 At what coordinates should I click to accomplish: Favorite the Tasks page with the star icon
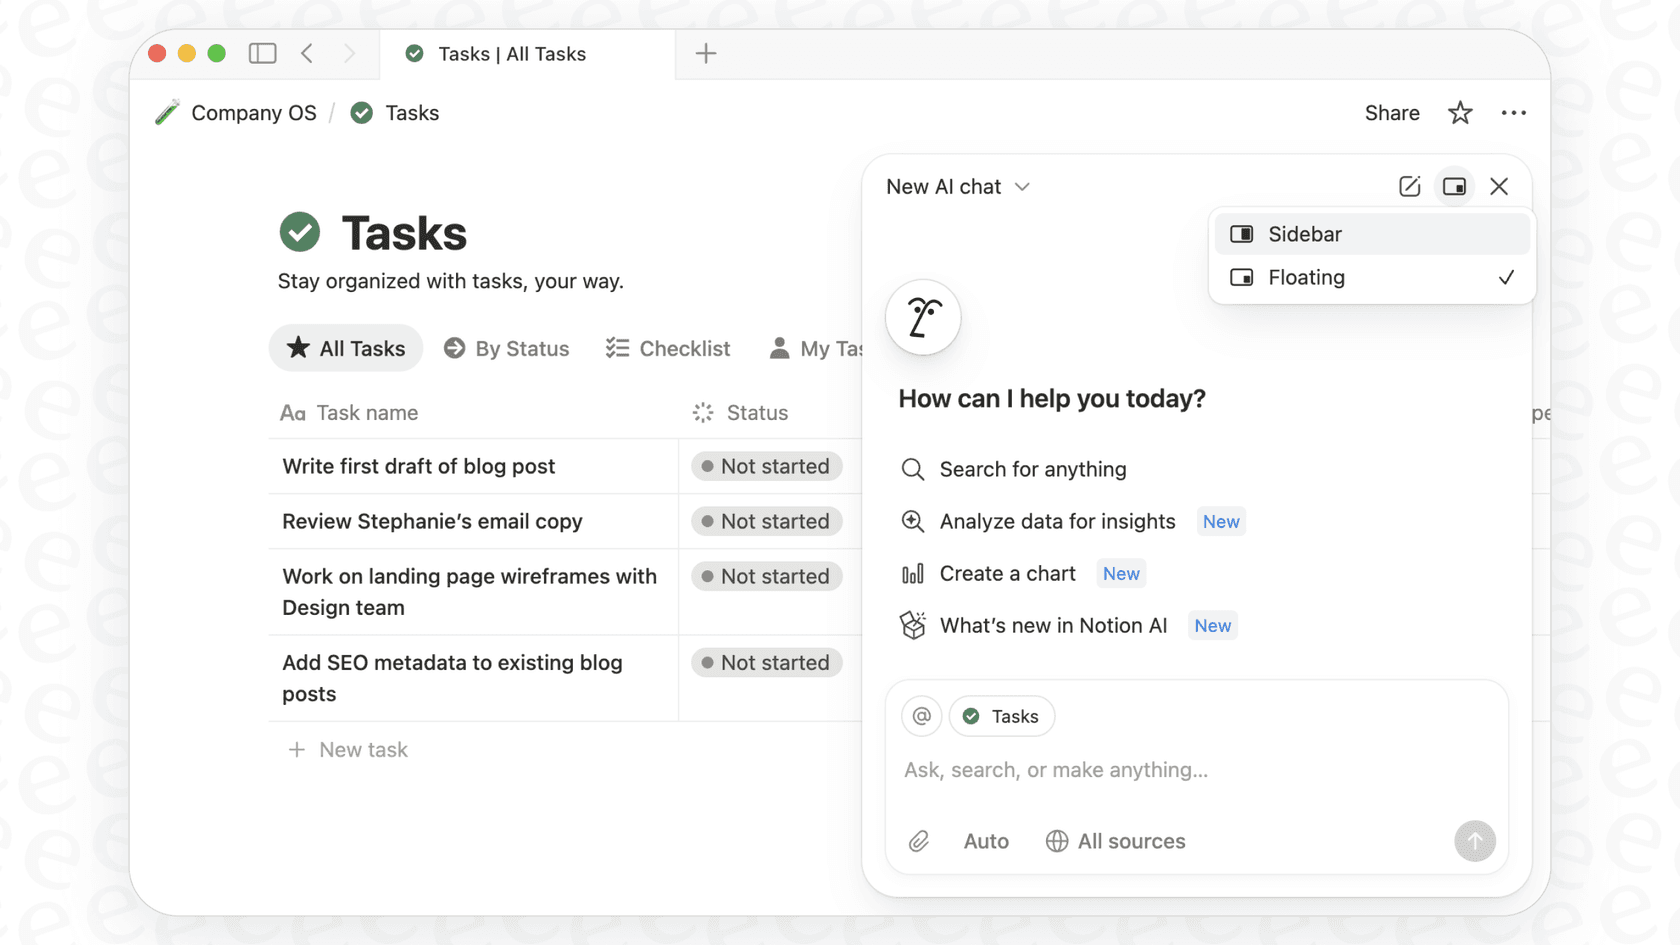[x=1460, y=113]
